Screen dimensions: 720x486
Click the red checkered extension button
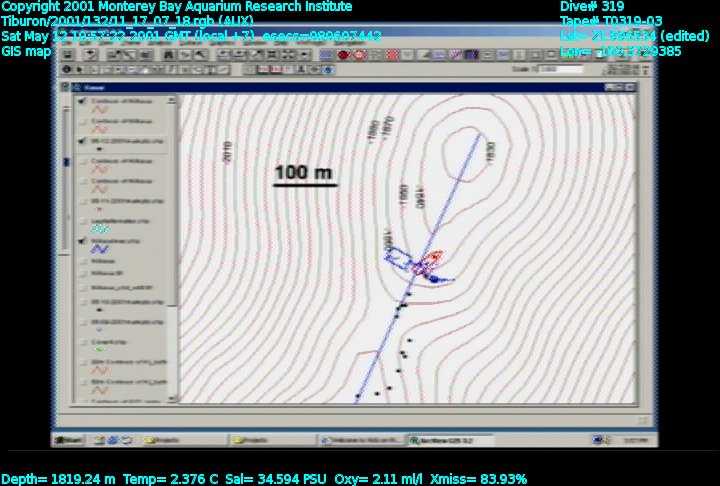(x=392, y=55)
